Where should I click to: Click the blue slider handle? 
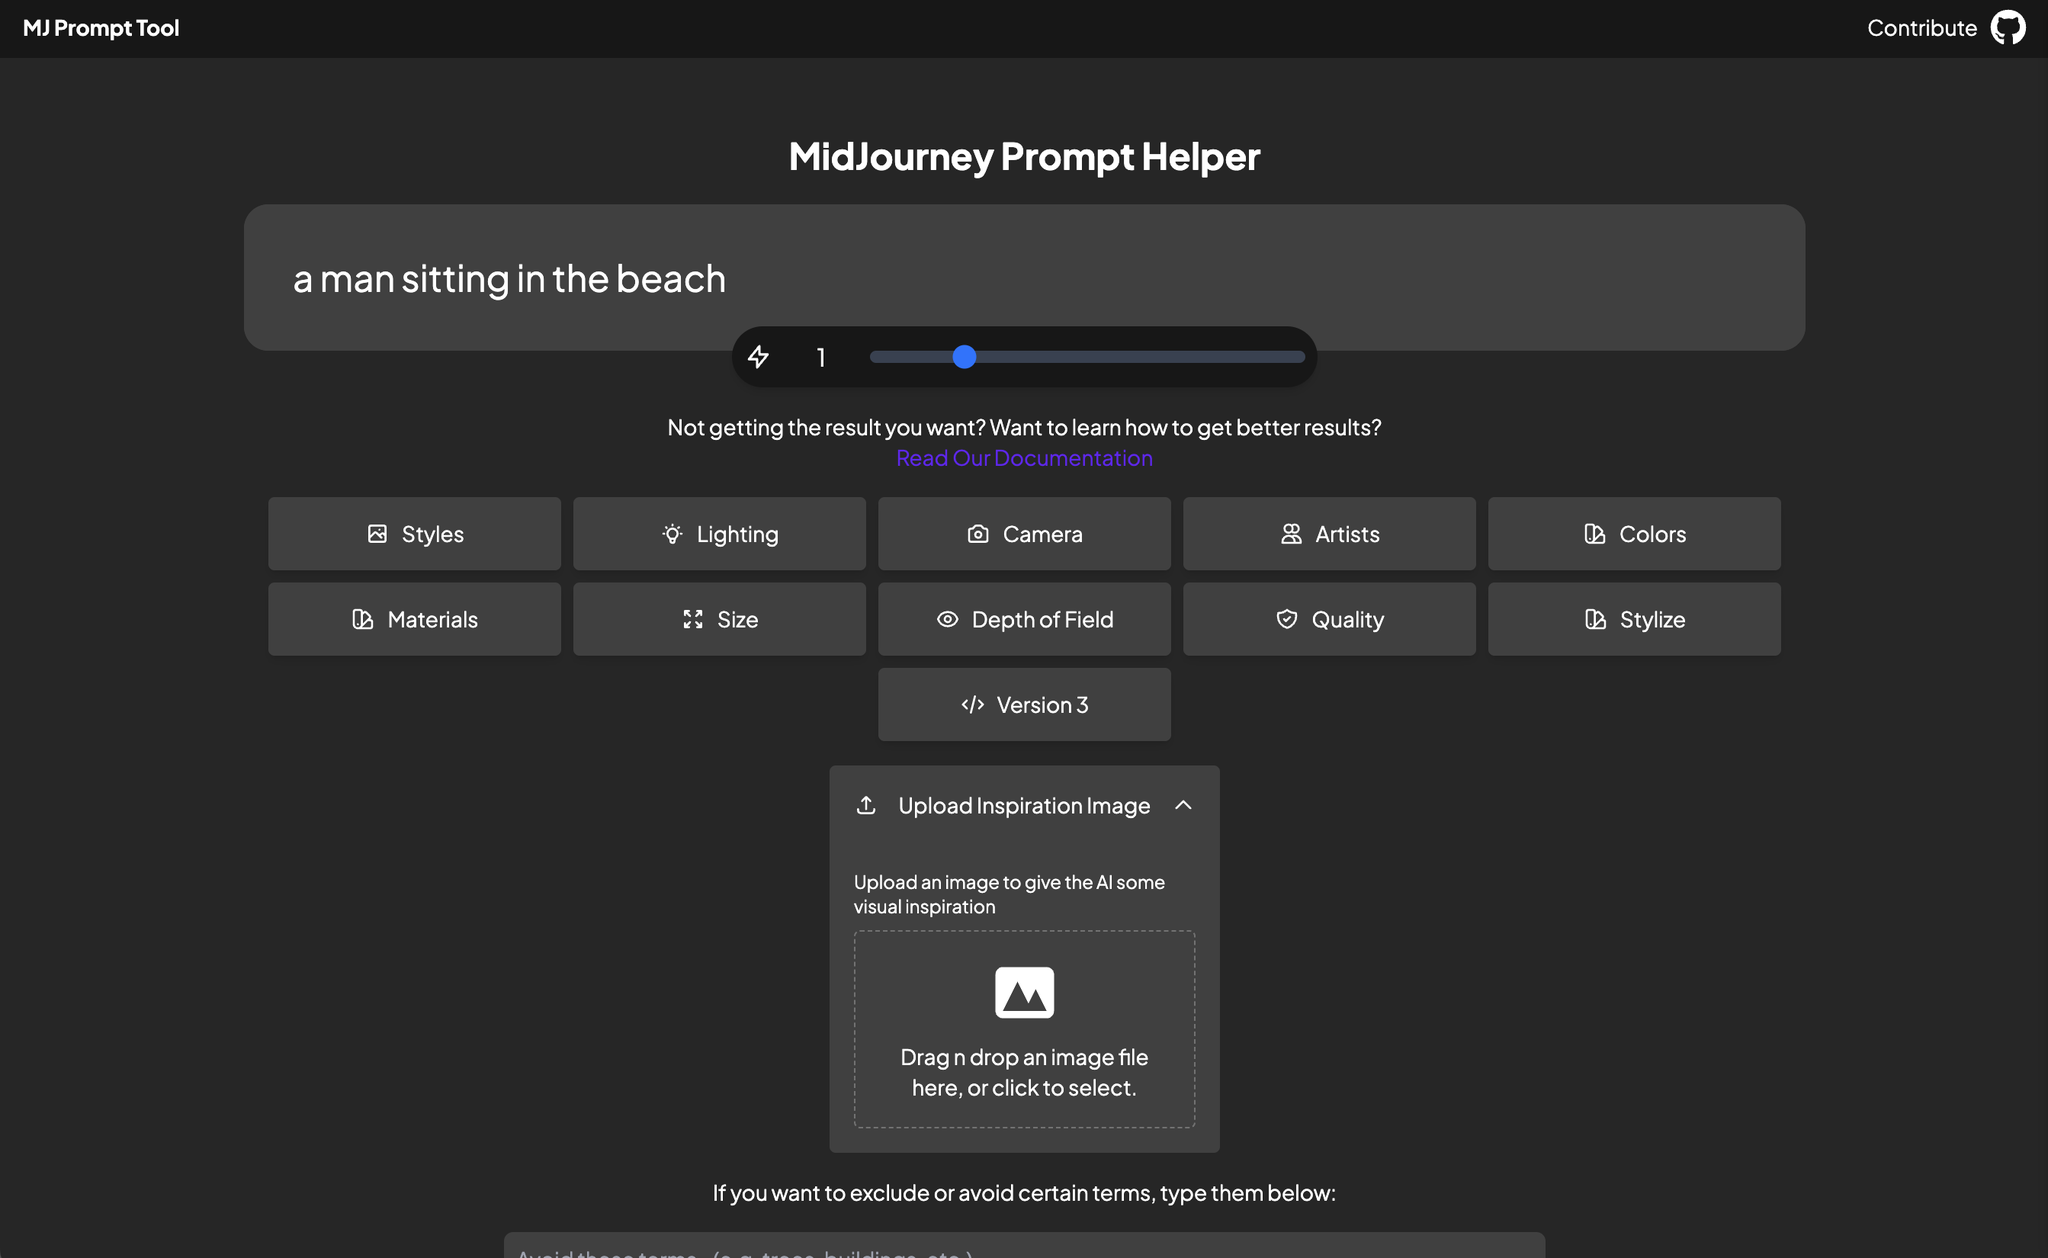964,357
